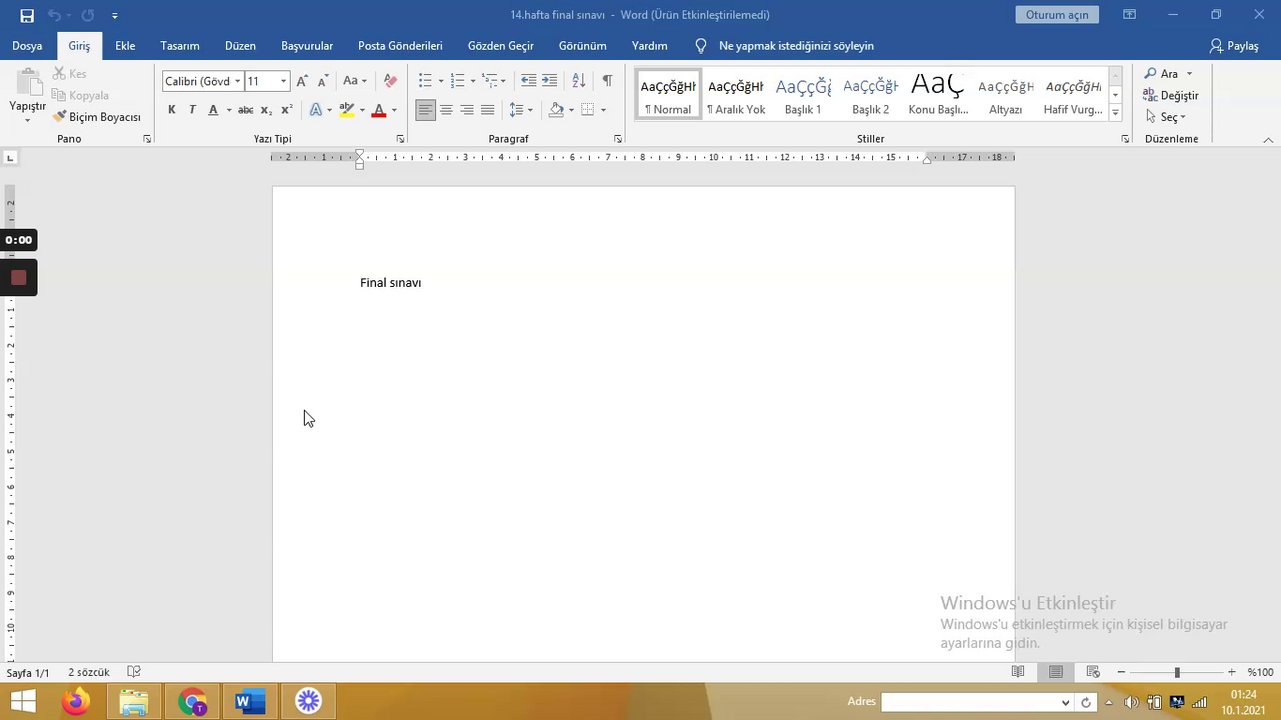Click the ruler tab selector icon

10,157
